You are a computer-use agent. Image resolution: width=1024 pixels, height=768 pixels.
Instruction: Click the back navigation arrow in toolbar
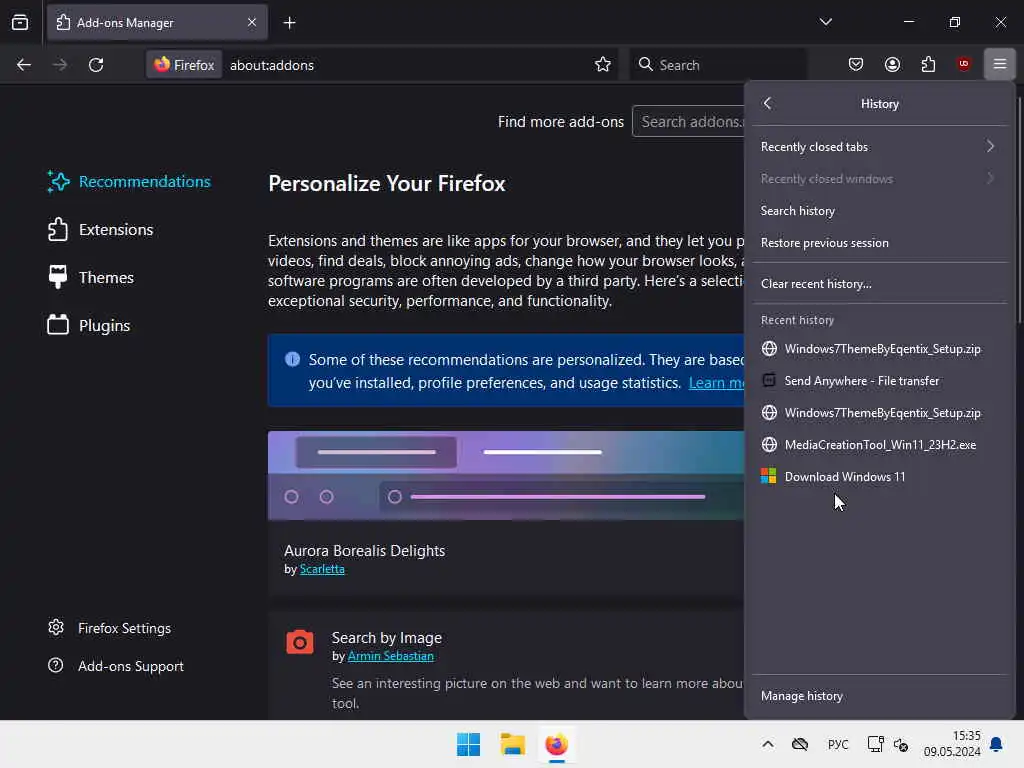[x=24, y=65]
